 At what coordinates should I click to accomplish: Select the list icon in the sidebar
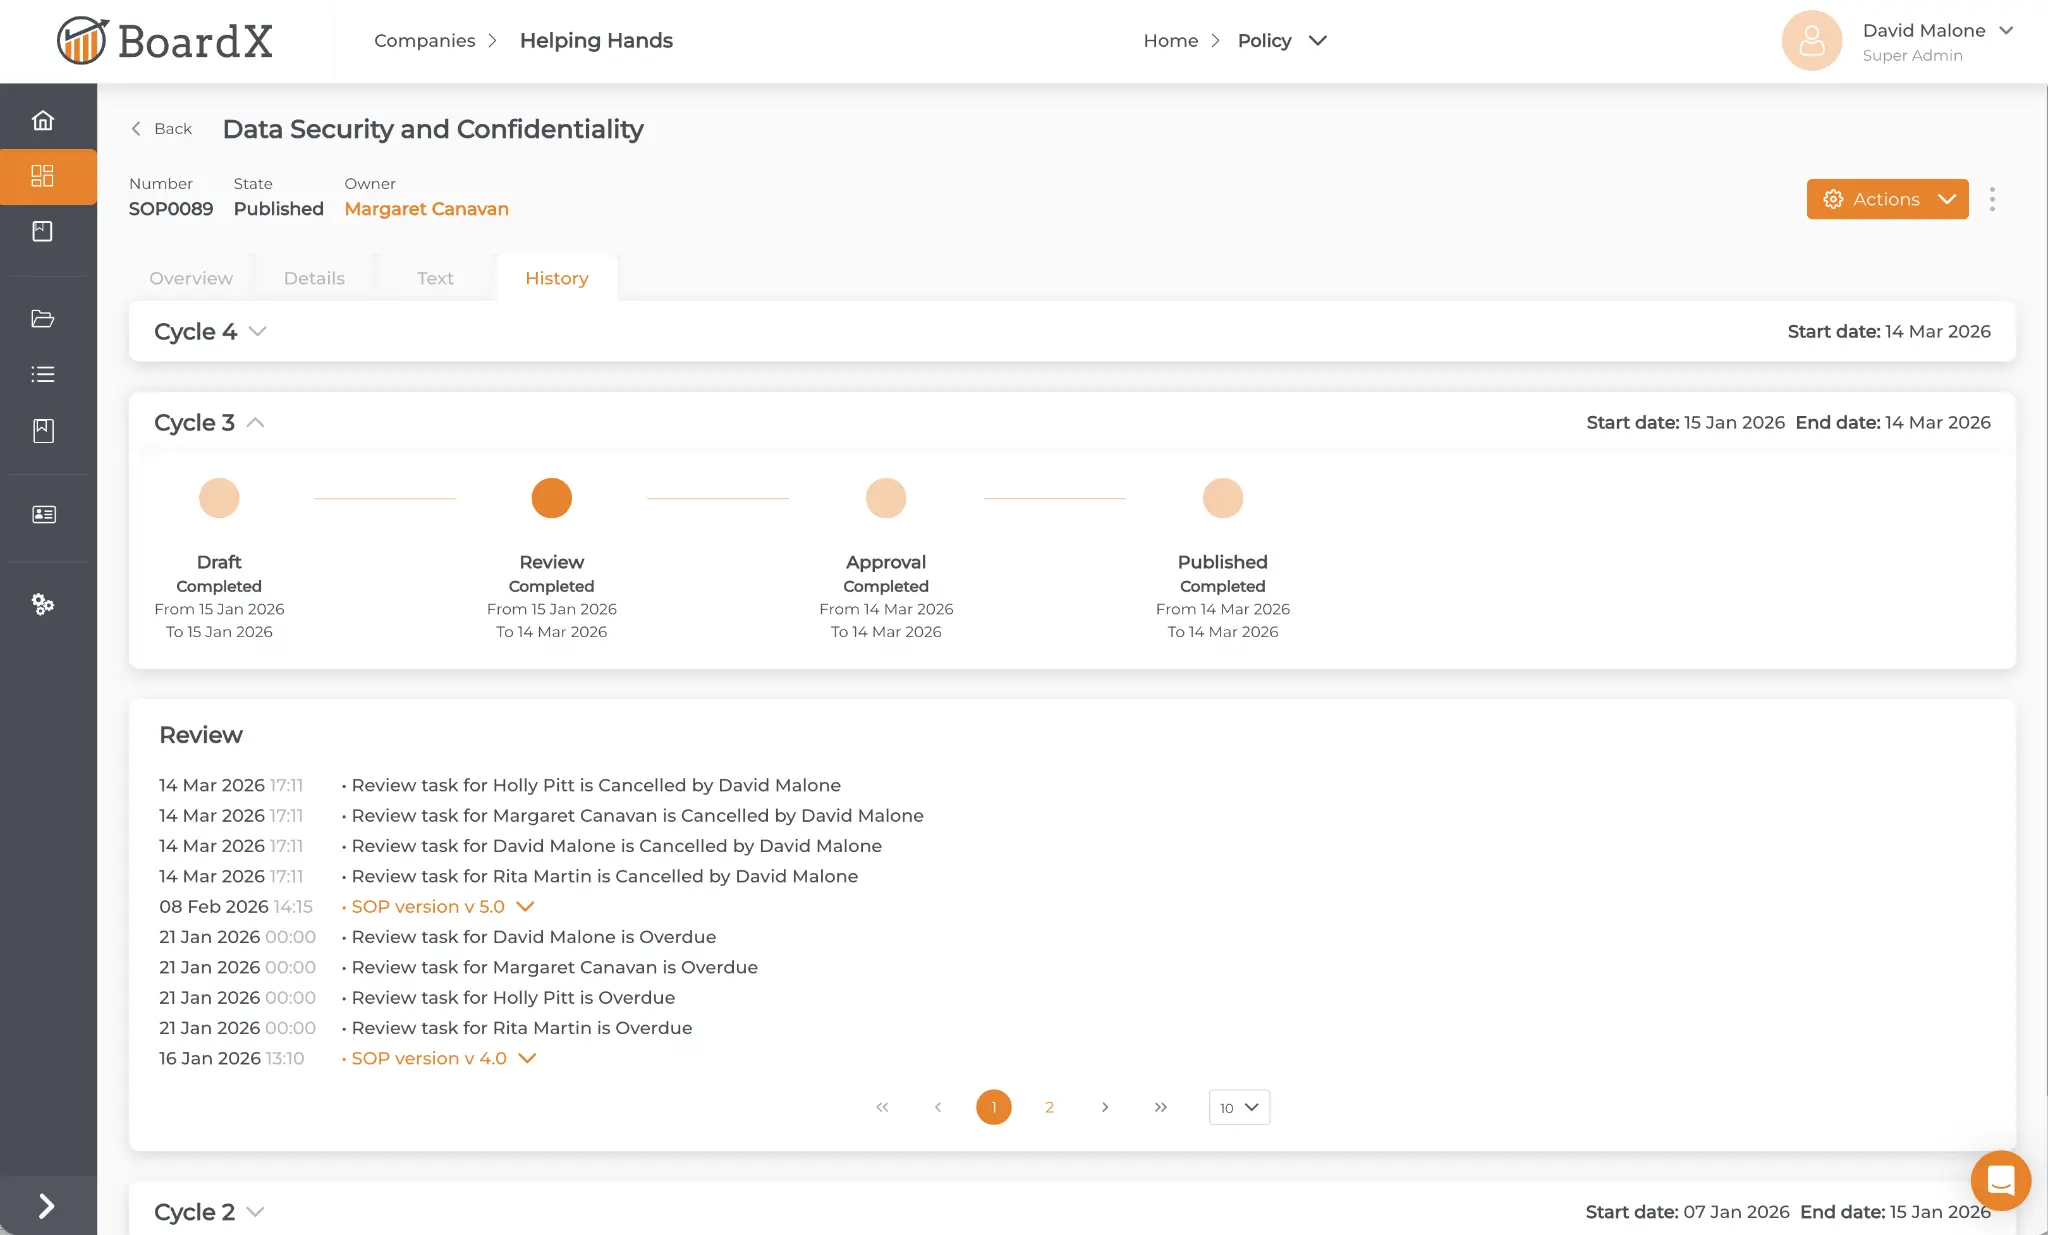pyautogui.click(x=44, y=374)
